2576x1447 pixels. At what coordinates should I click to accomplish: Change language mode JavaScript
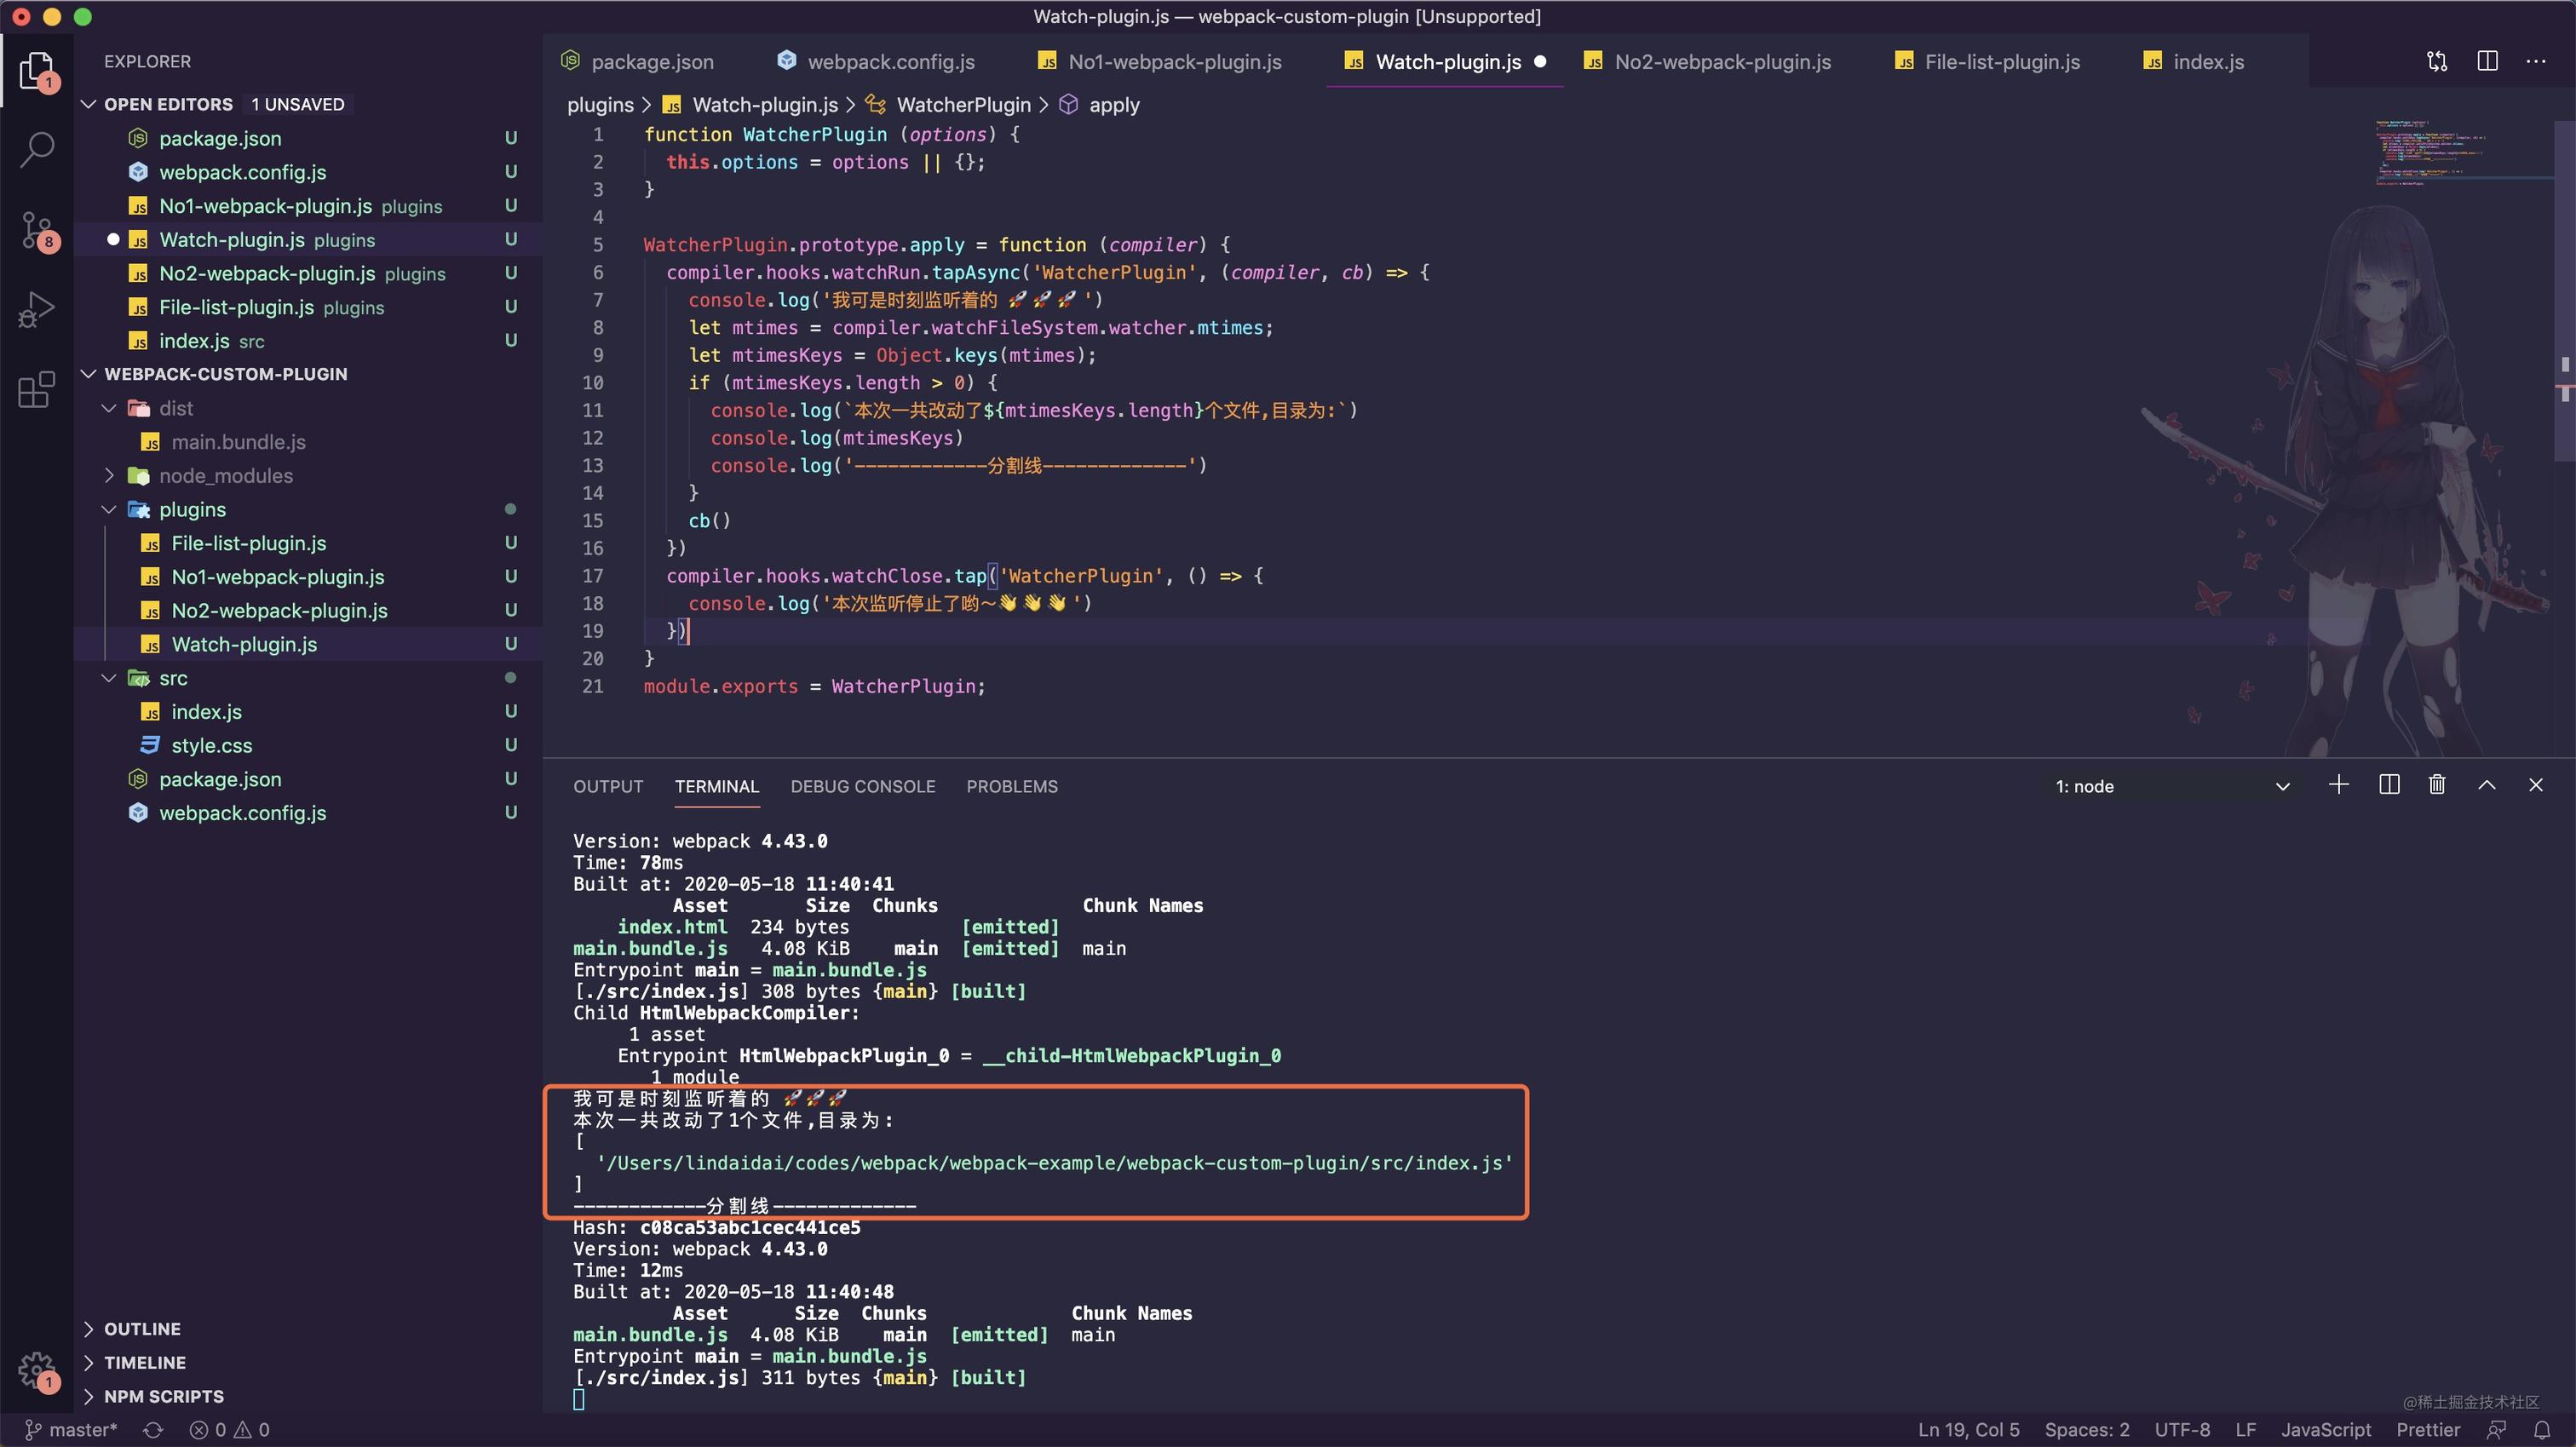(2325, 1429)
